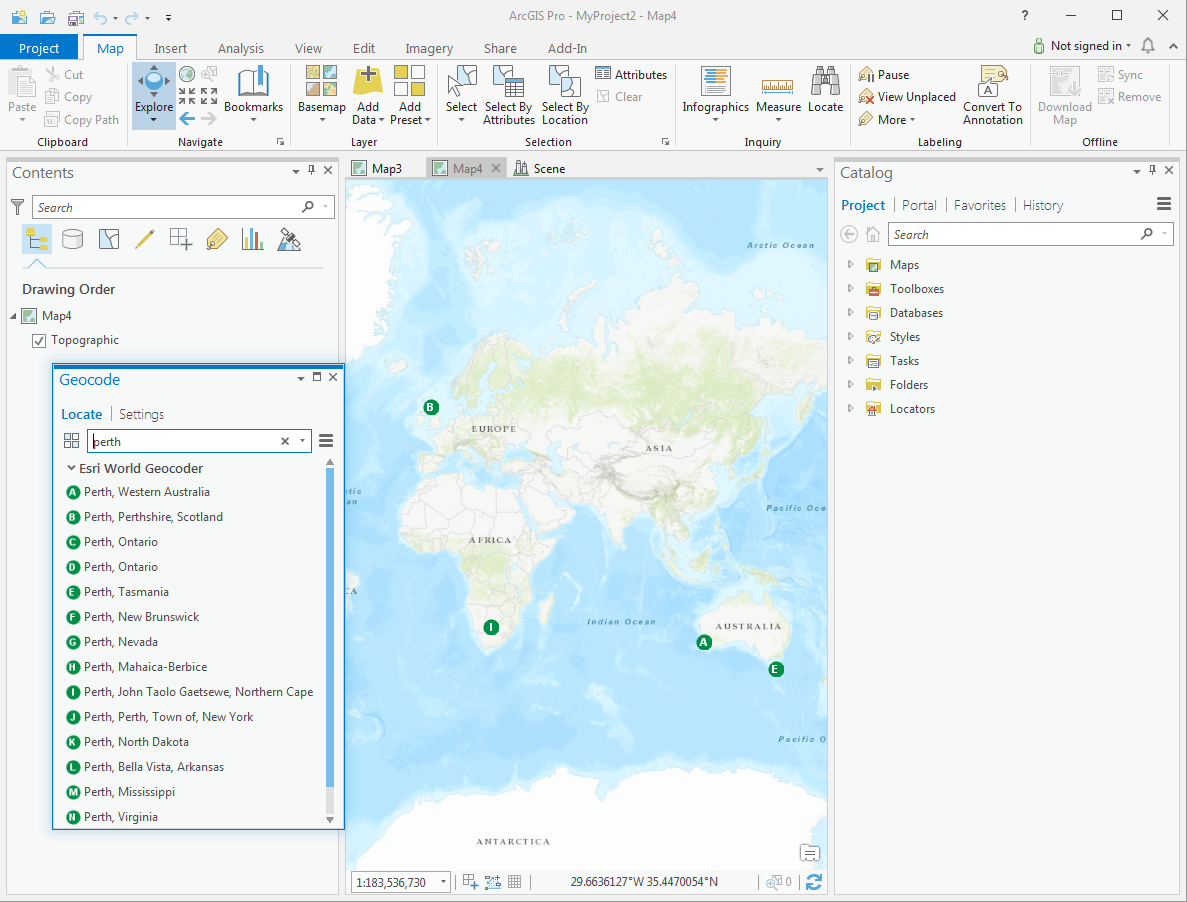Switch to the Analysis ribbon tab
This screenshot has width=1187, height=902.
pos(241,48)
